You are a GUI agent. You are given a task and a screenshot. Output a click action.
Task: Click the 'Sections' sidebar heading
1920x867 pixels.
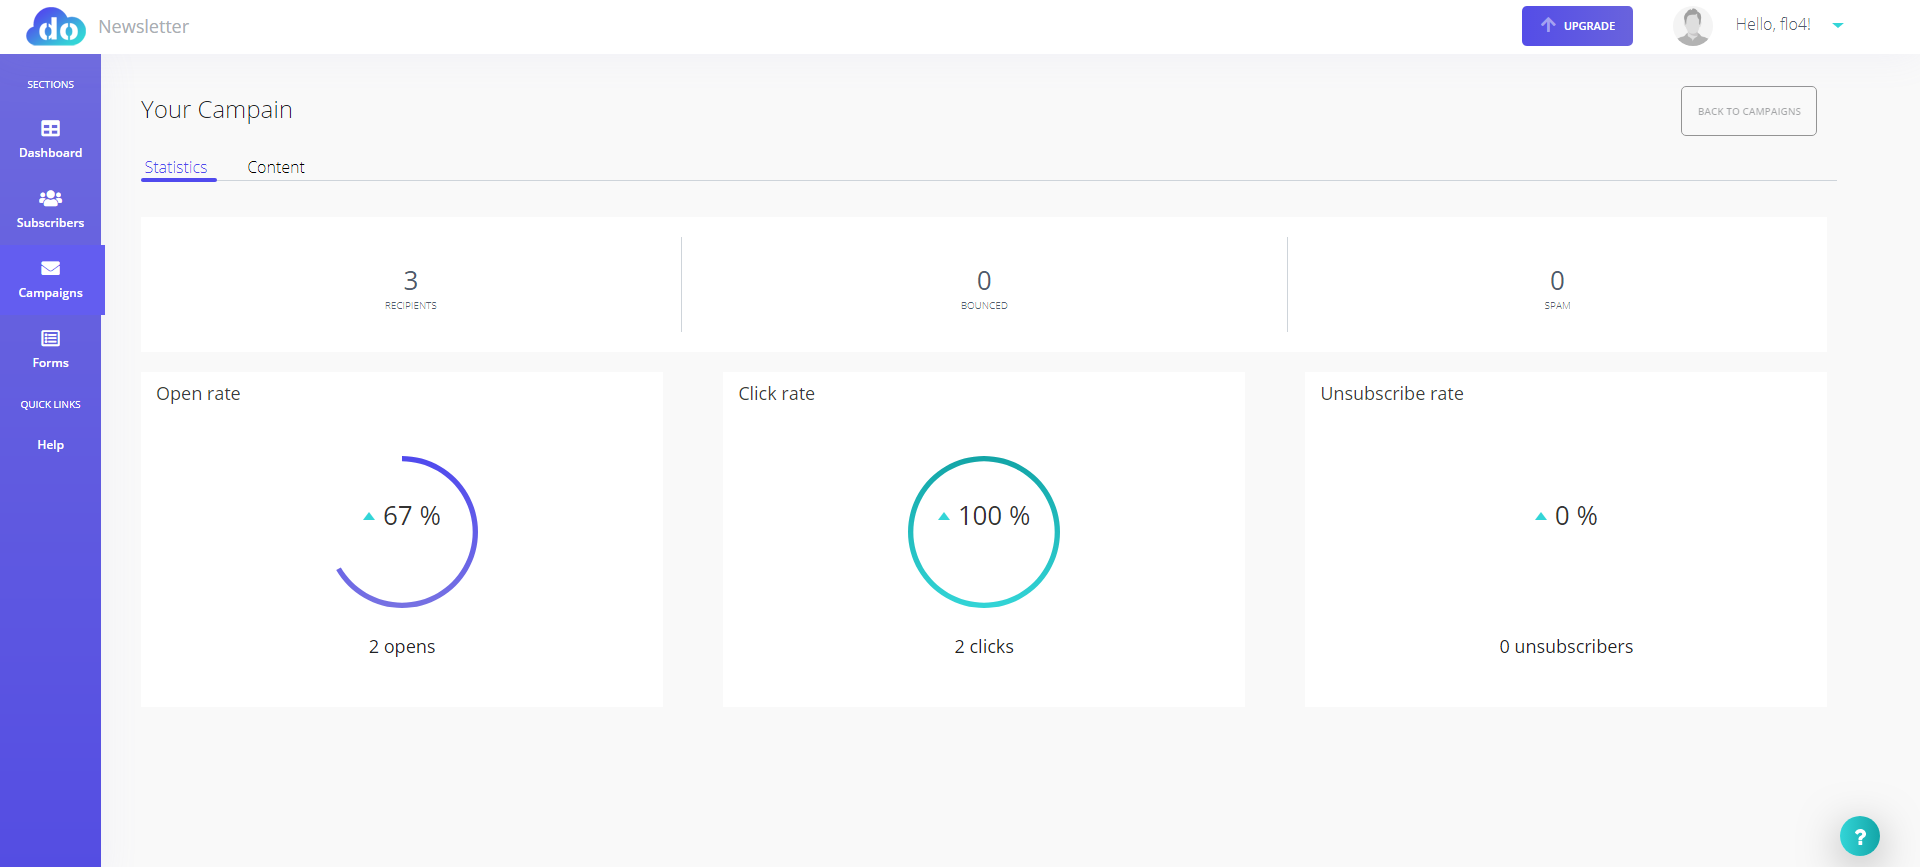tap(50, 85)
